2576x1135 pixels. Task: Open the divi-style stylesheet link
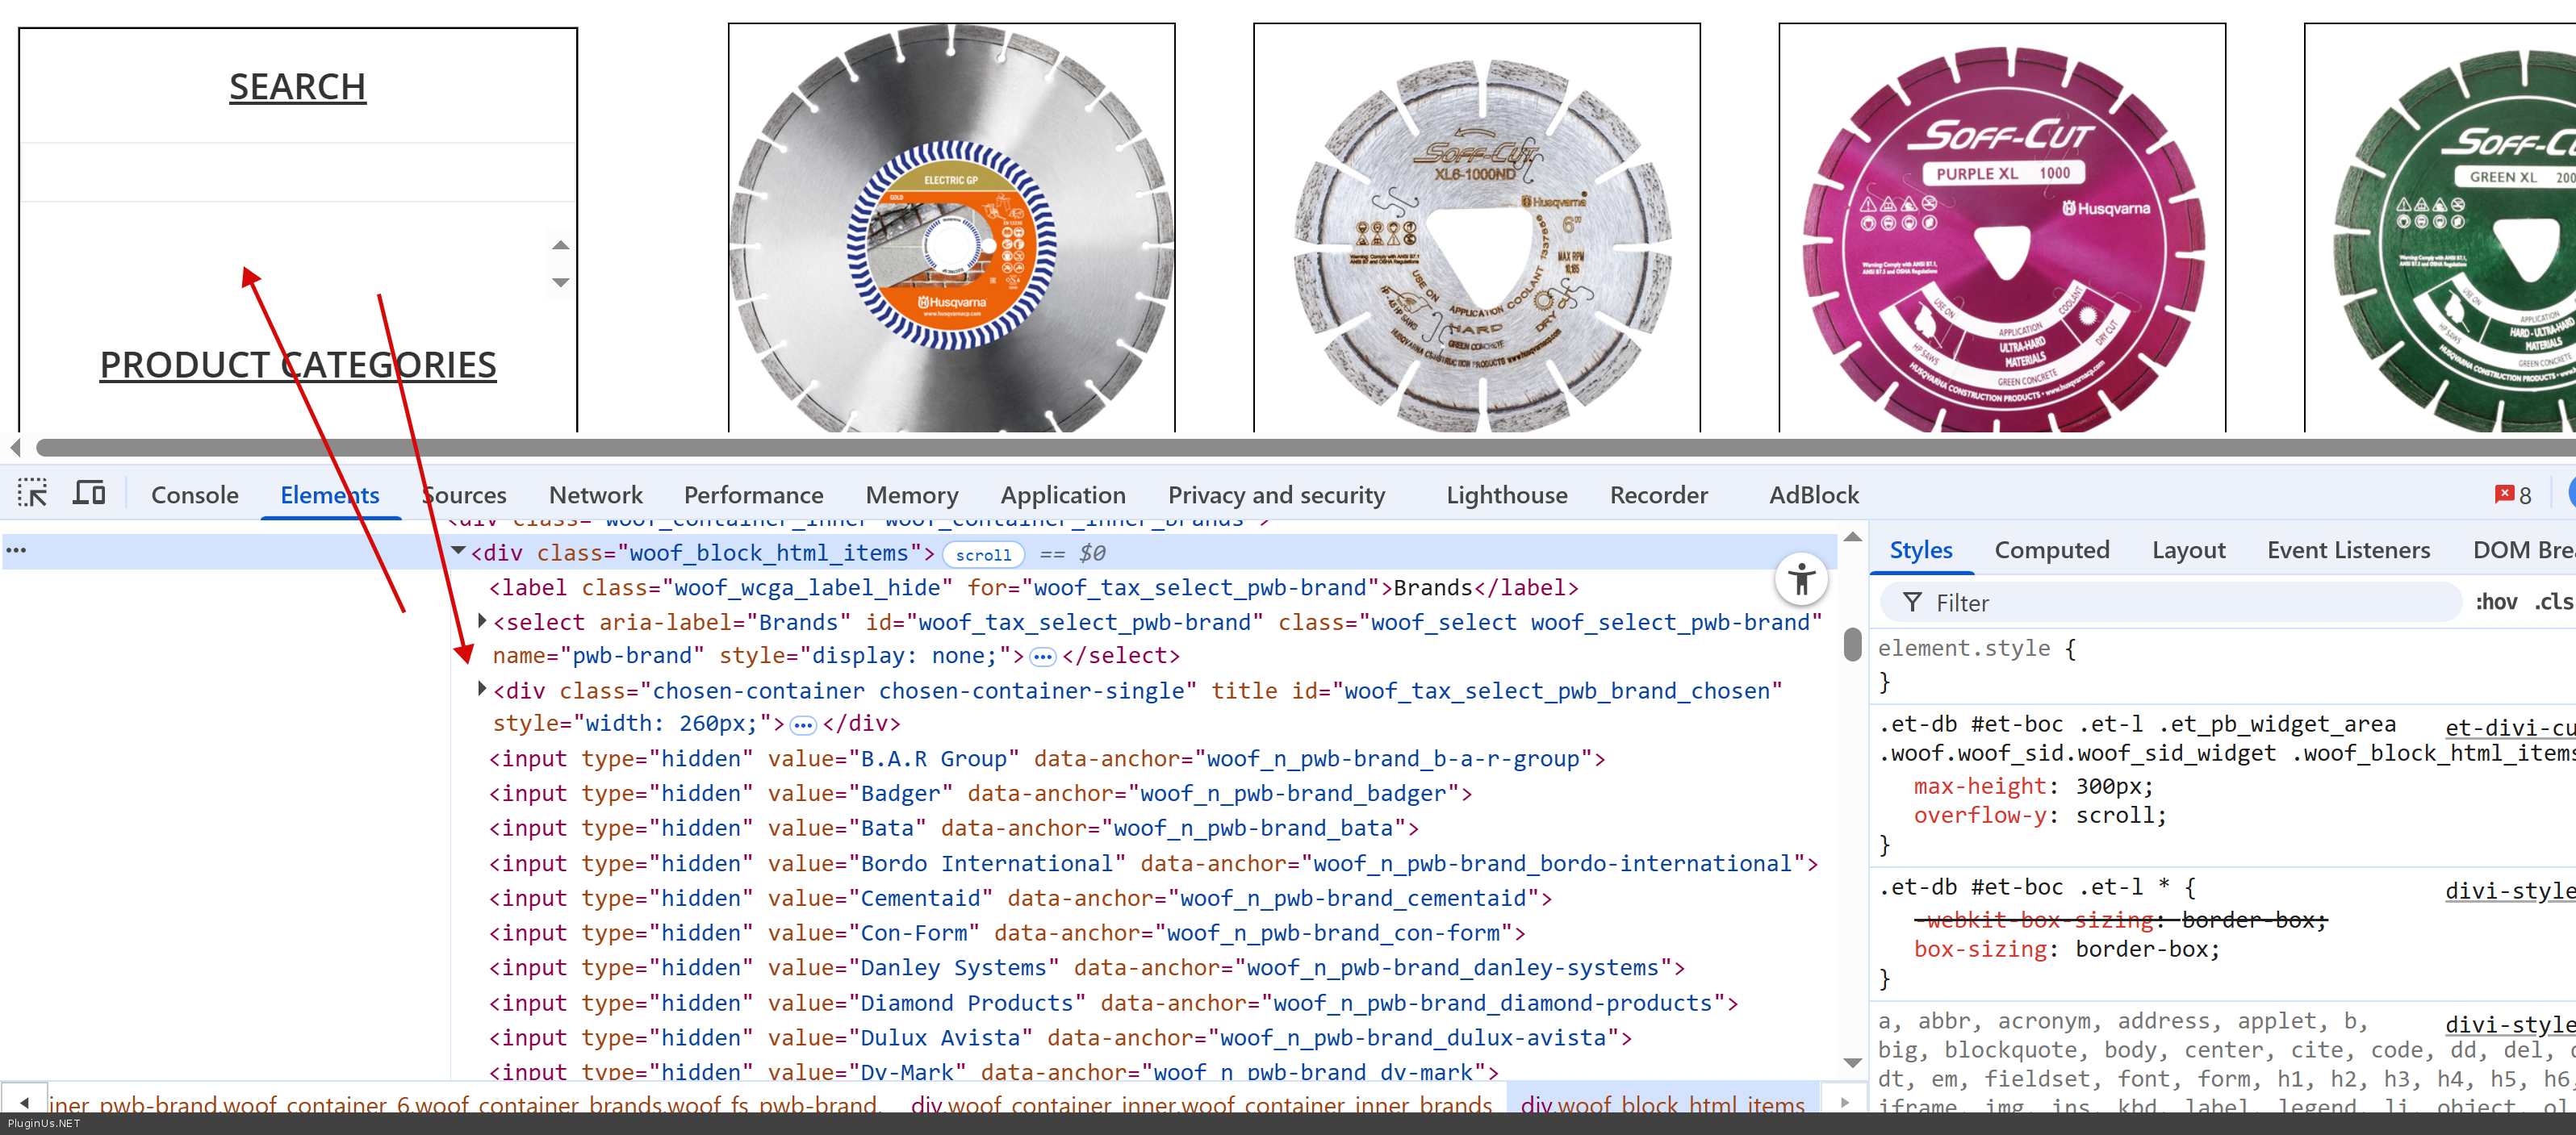click(2509, 890)
